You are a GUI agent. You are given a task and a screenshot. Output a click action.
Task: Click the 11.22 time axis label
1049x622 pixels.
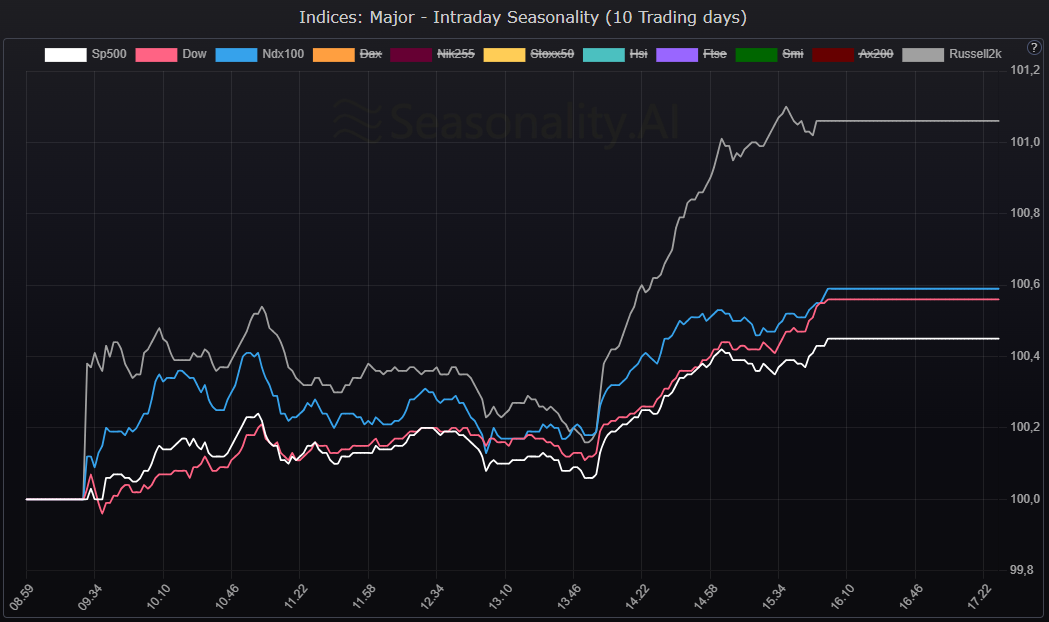[x=295, y=597]
